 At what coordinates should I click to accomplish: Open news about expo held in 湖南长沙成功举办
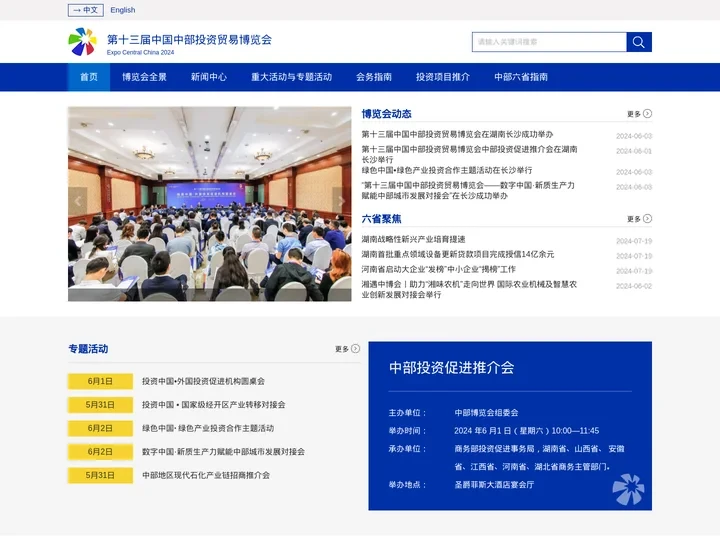pyautogui.click(x=457, y=135)
